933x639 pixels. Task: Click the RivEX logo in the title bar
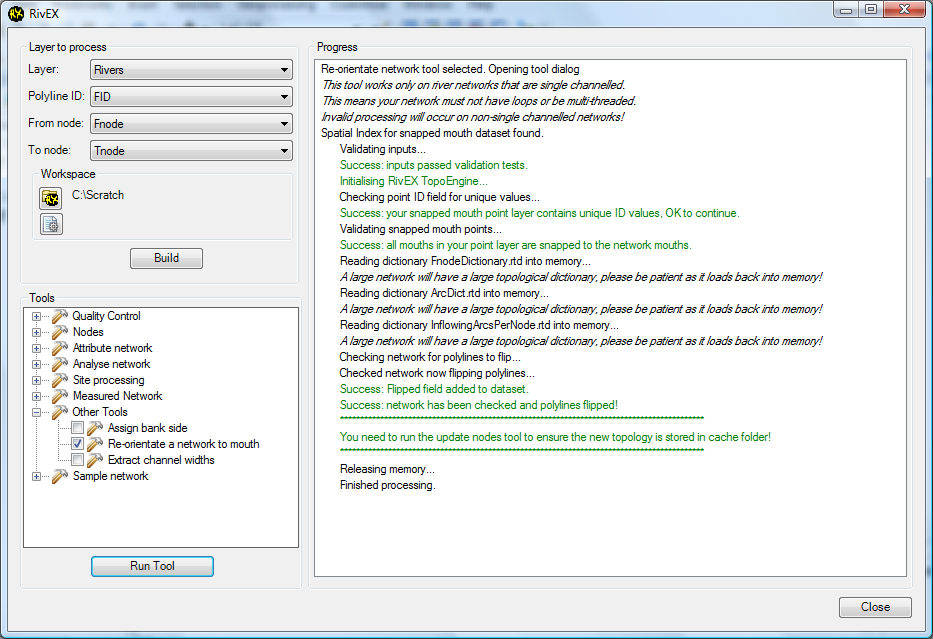tap(16, 13)
